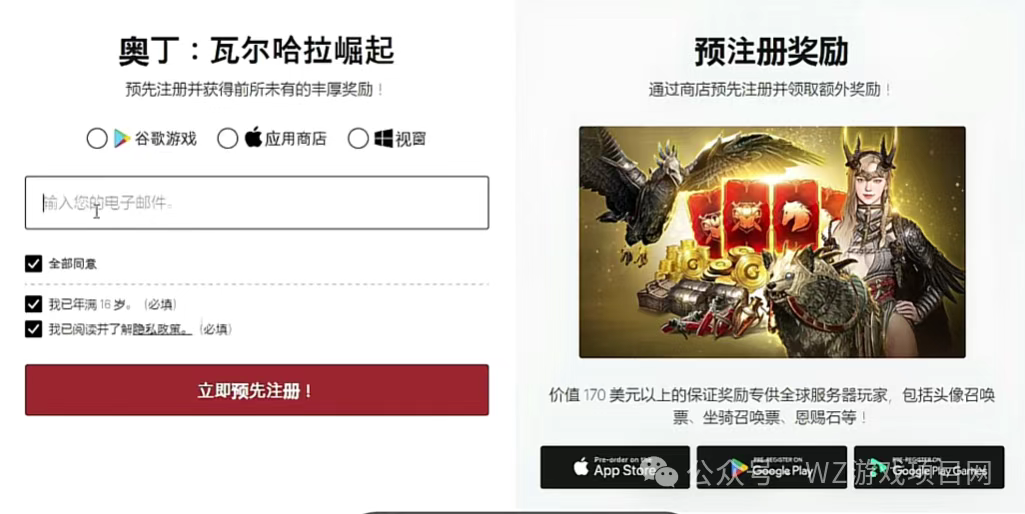Click the Windows logo beside 视窗
Image resolution: width=1025 pixels, height=514 pixels.
[x=384, y=138]
